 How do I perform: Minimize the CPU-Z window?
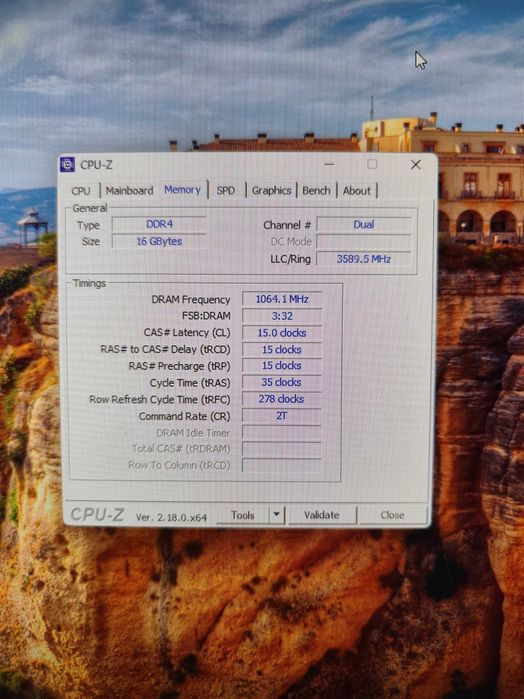click(x=329, y=164)
